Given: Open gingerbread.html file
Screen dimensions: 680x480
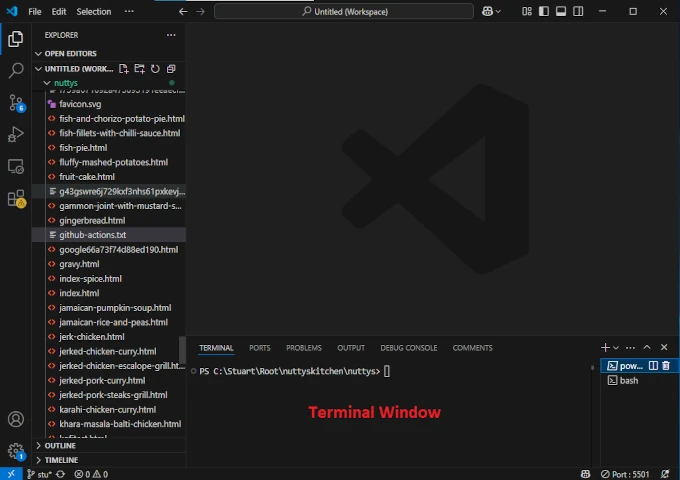Looking at the screenshot, I should coord(108,221).
